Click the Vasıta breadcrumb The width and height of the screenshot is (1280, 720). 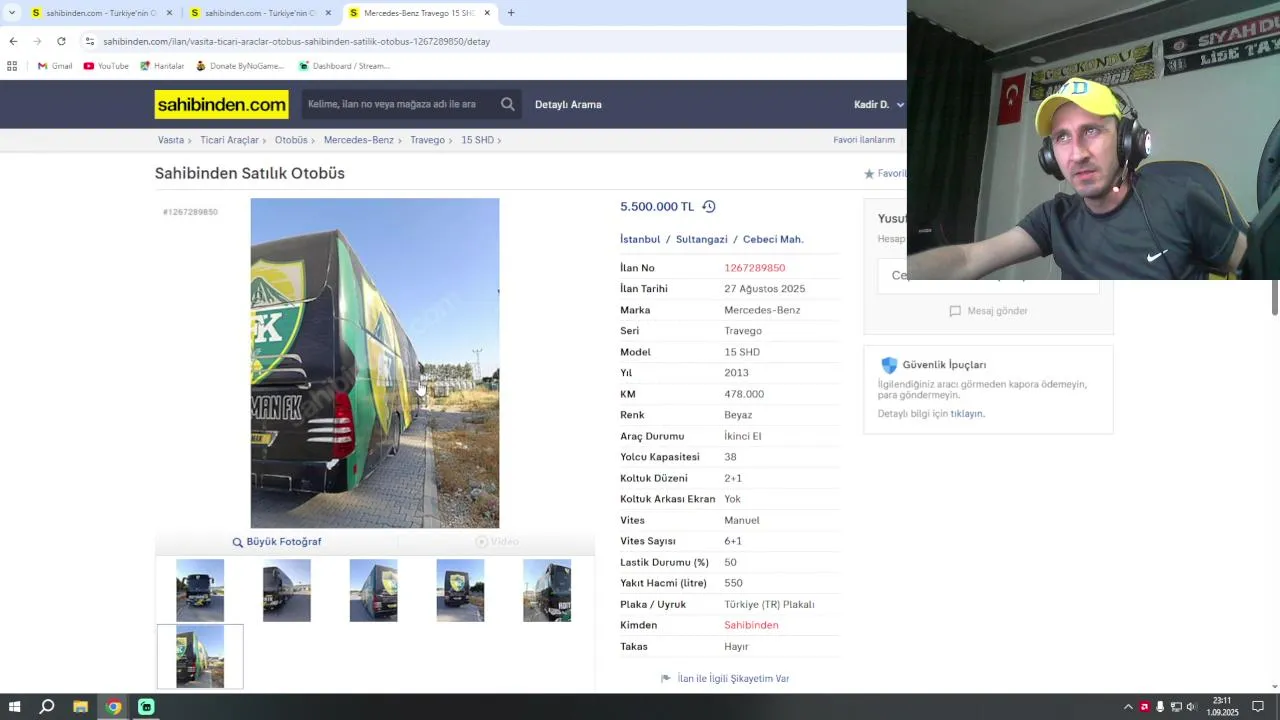click(171, 140)
